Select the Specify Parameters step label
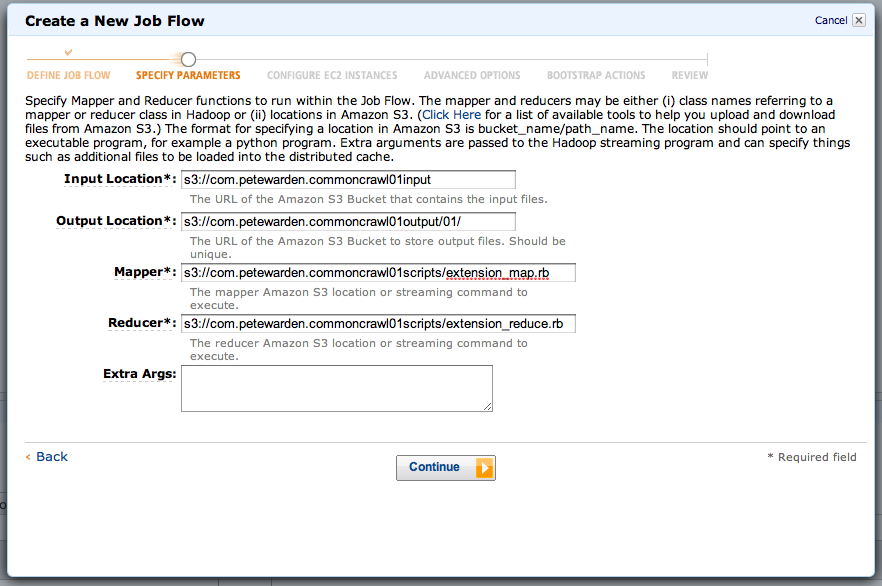This screenshot has height=586, width=882. (188, 75)
